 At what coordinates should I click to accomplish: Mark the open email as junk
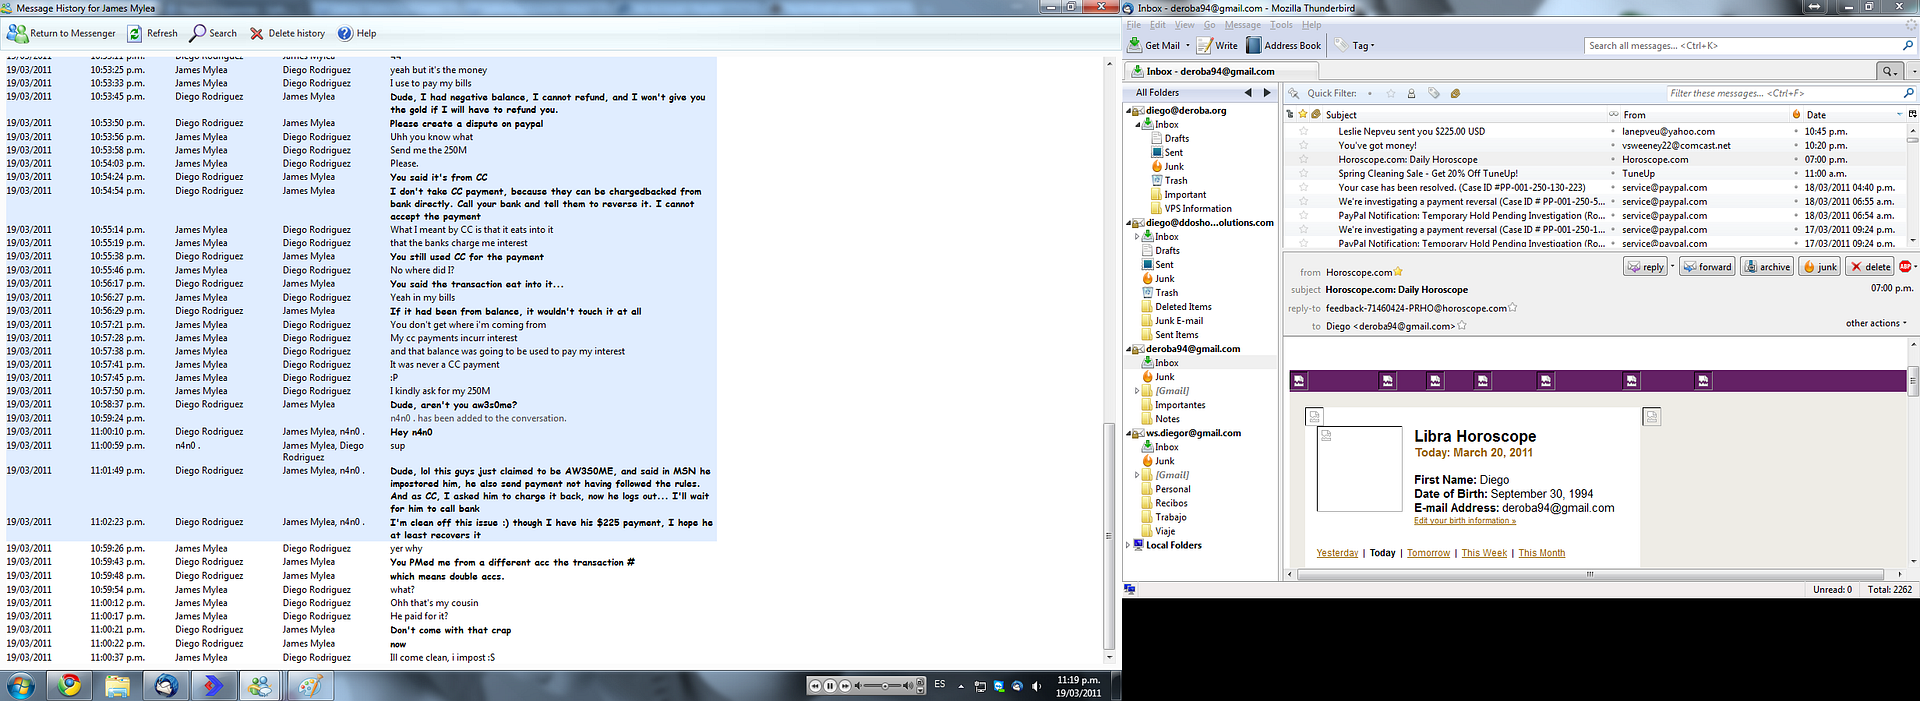pos(1820,267)
